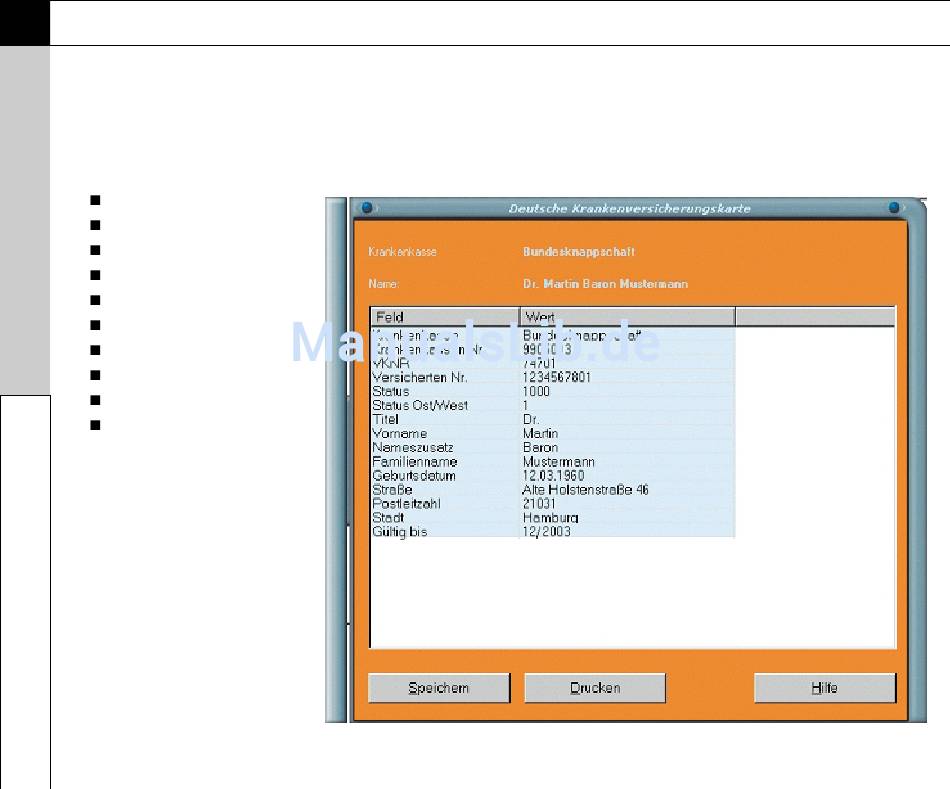Select the Stadt field cell
Viewport: 950px width, 789px height.
coord(388,518)
